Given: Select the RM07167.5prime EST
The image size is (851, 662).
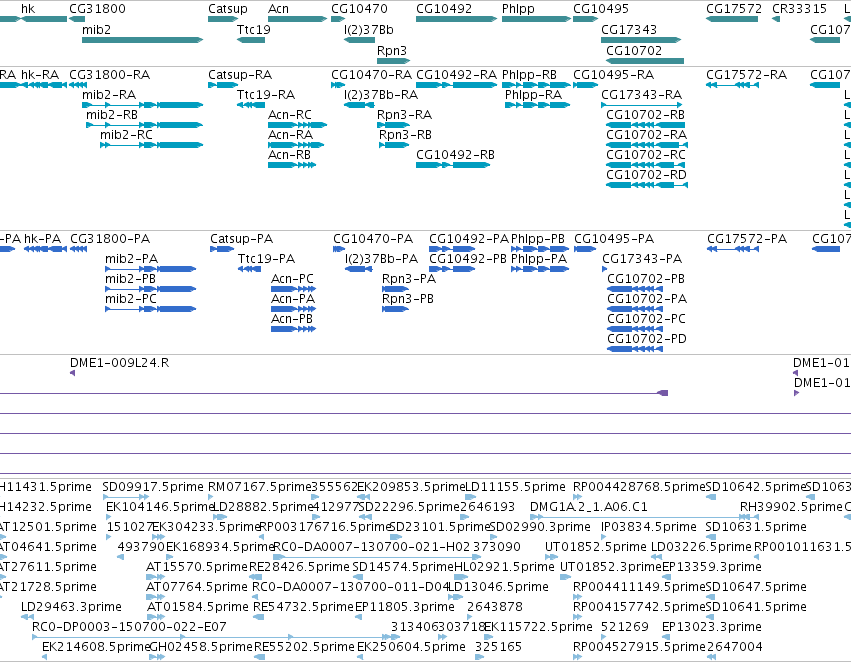Looking at the screenshot, I should click(x=211, y=496).
